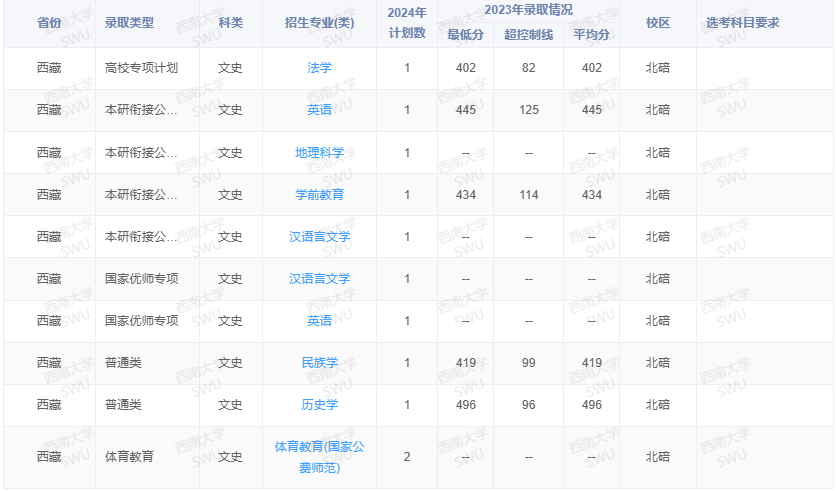Select the 北碚 campus cell in the 历史学 row
836x491 pixels.
pos(658,405)
